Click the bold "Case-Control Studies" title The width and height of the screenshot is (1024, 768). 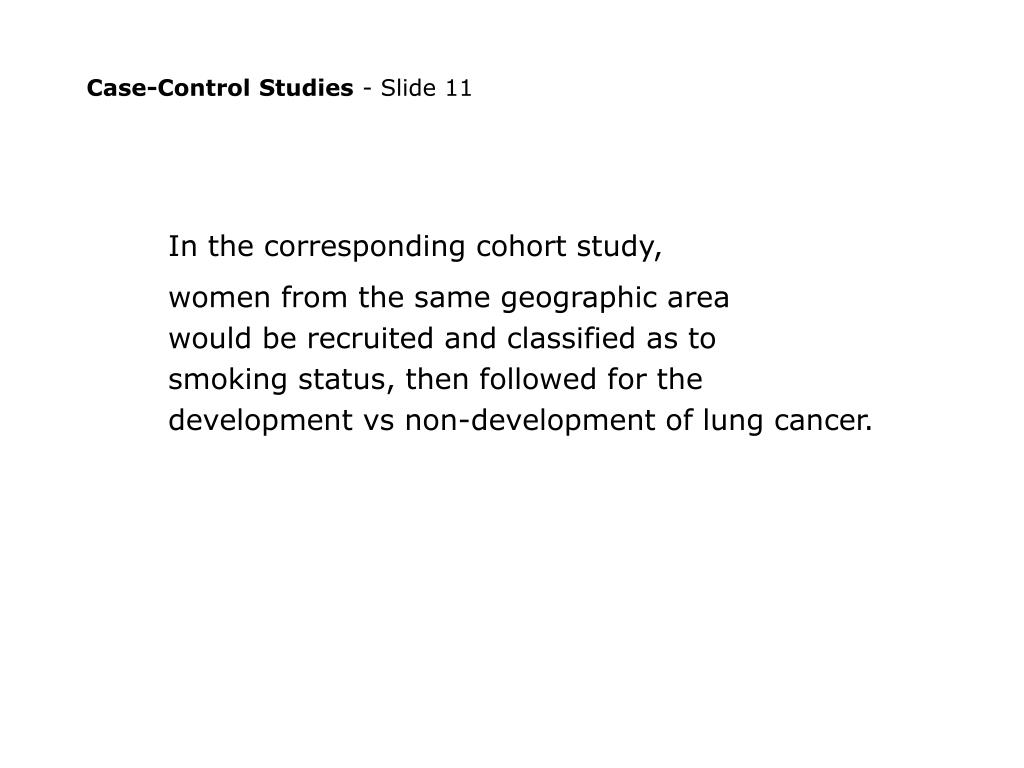pos(219,88)
